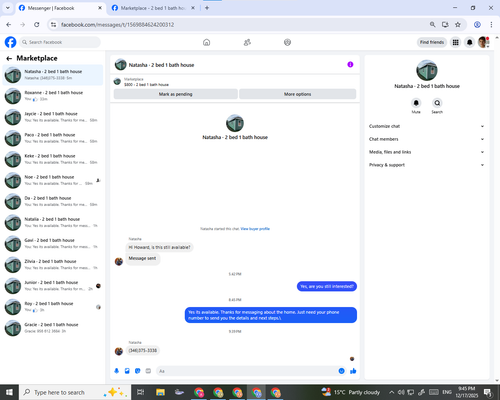The image size is (500, 400).
Task: Click Natasha's (346)375-3338 message bubble
Action: [x=143, y=350]
